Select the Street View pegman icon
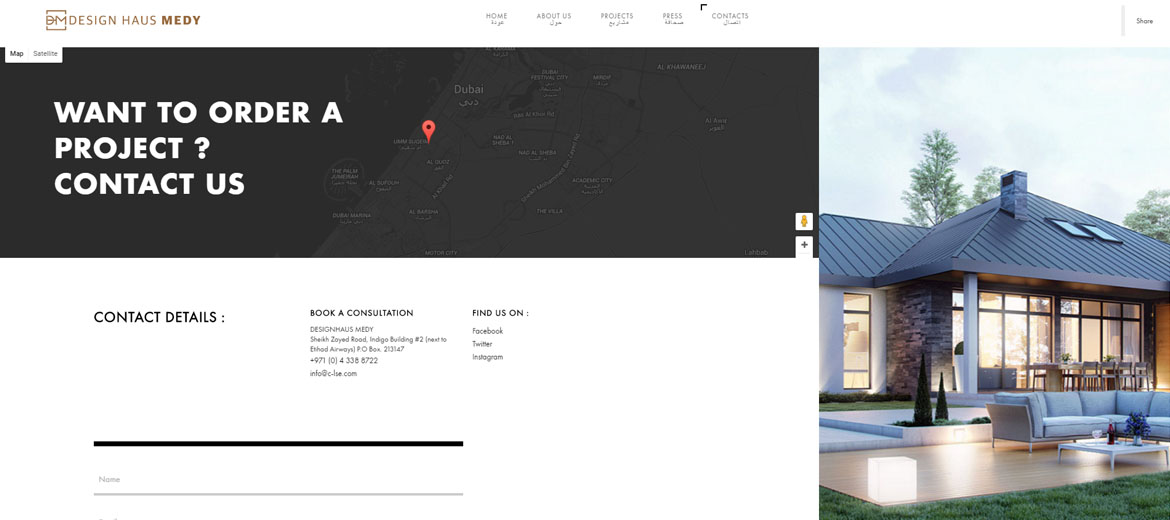Screen dimensions: 1170x520 (x=803, y=221)
